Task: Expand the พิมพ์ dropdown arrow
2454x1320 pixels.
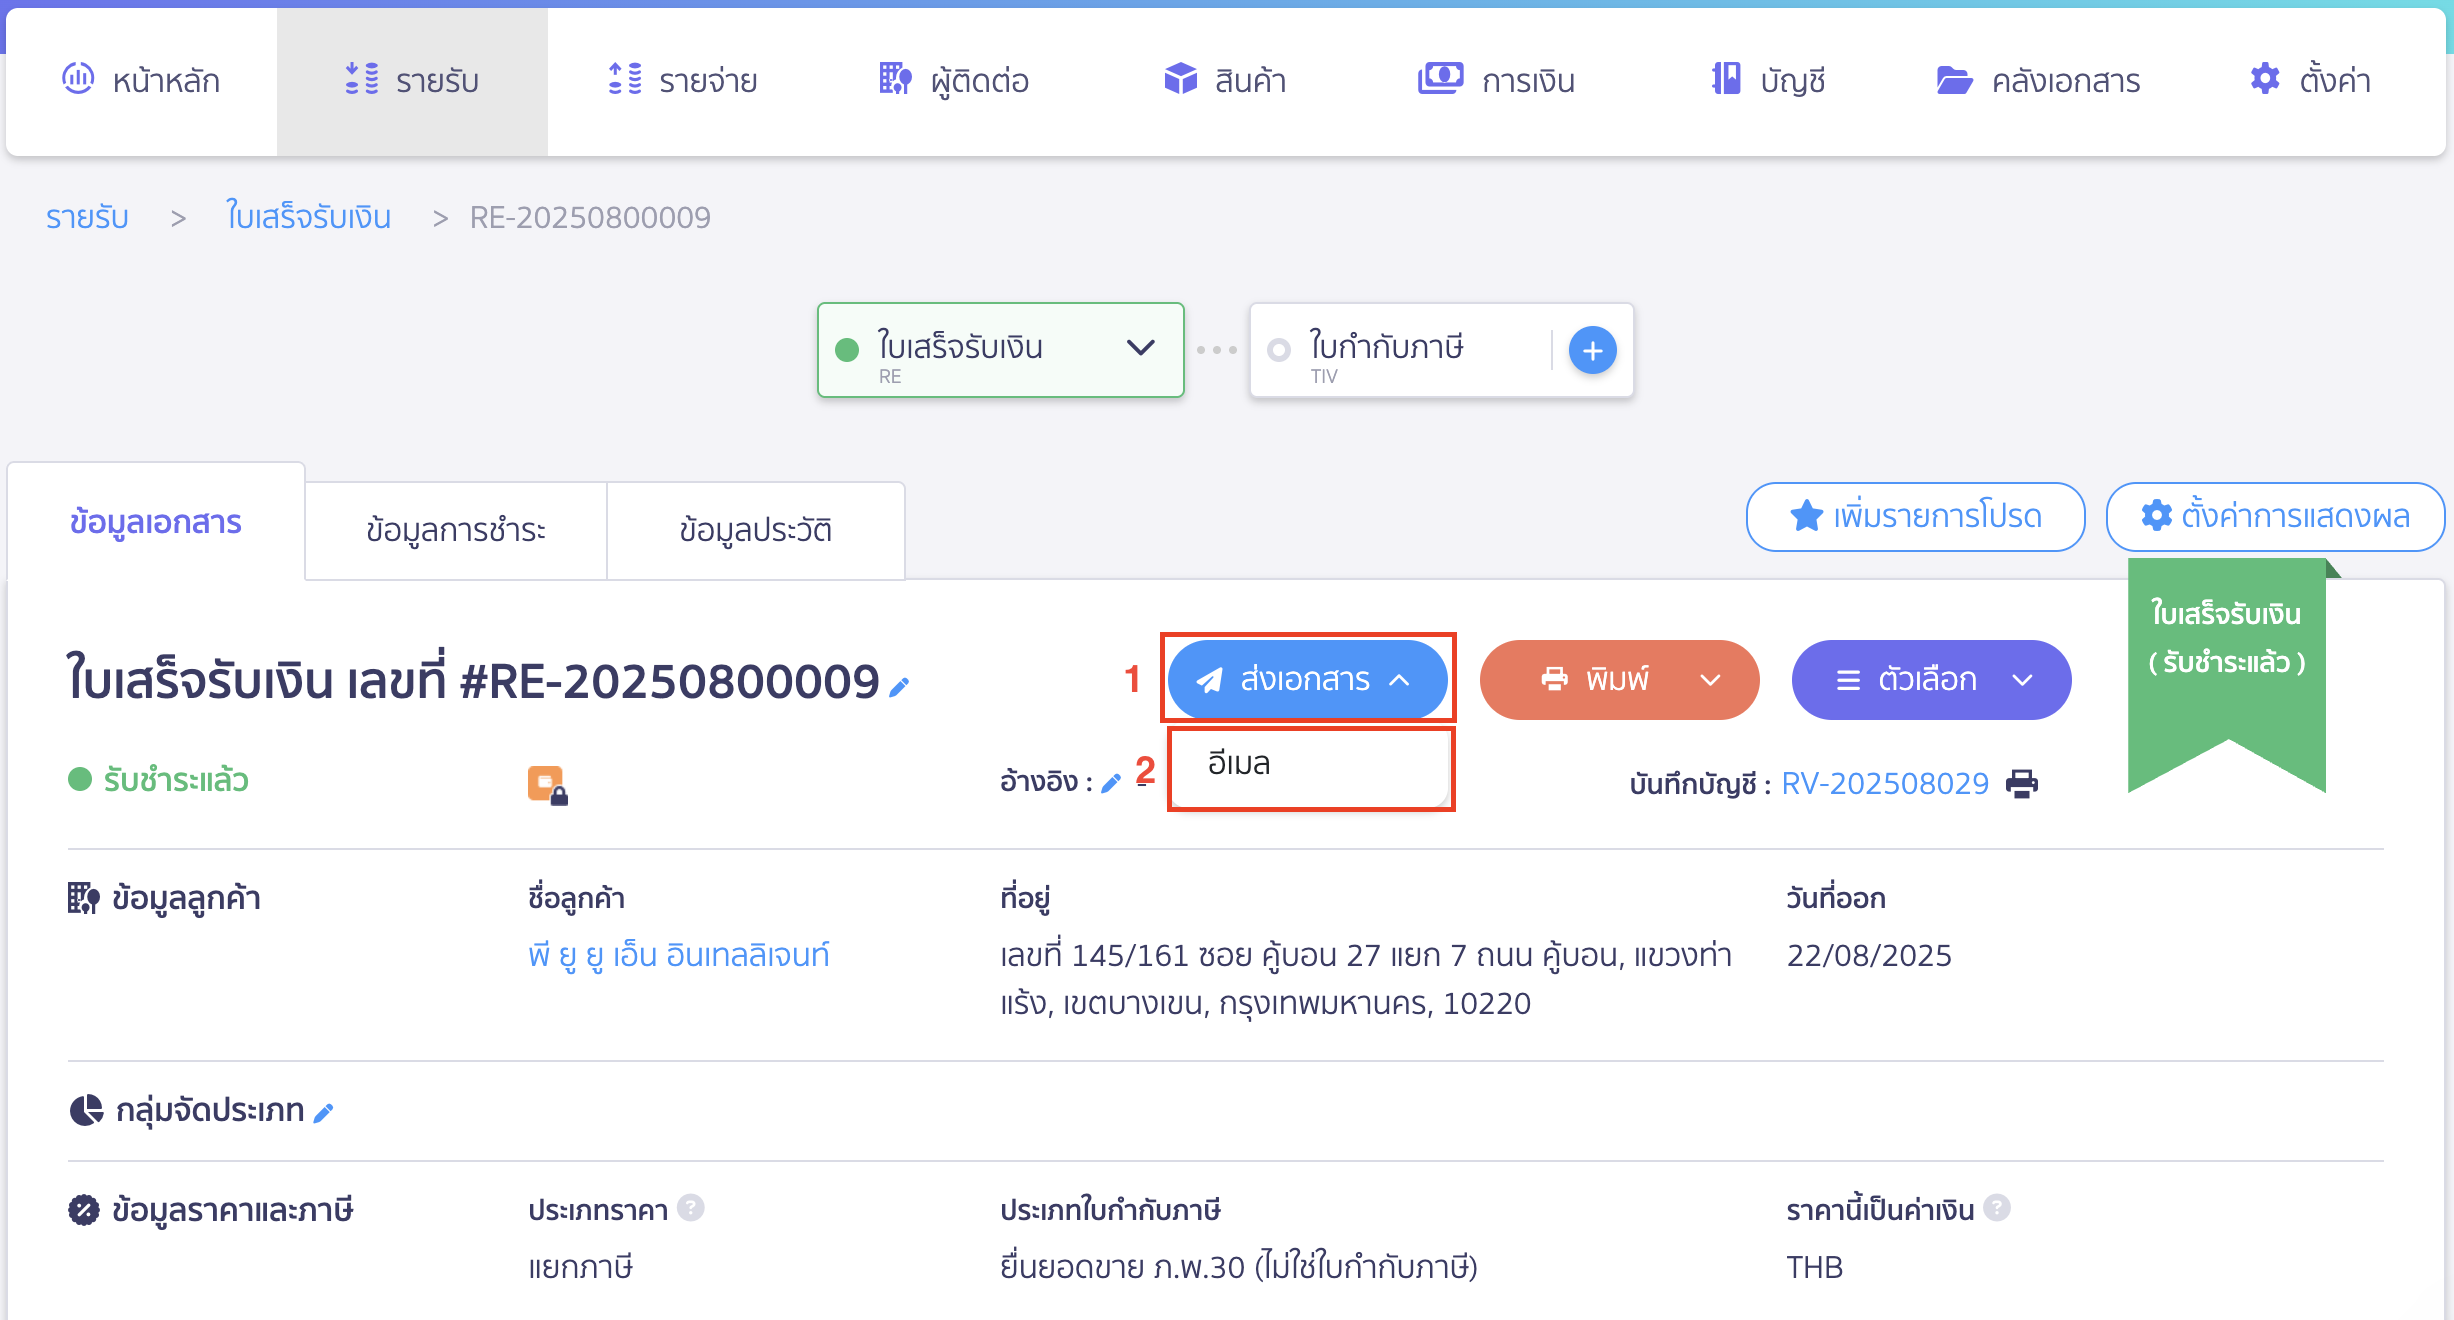Action: [1711, 680]
